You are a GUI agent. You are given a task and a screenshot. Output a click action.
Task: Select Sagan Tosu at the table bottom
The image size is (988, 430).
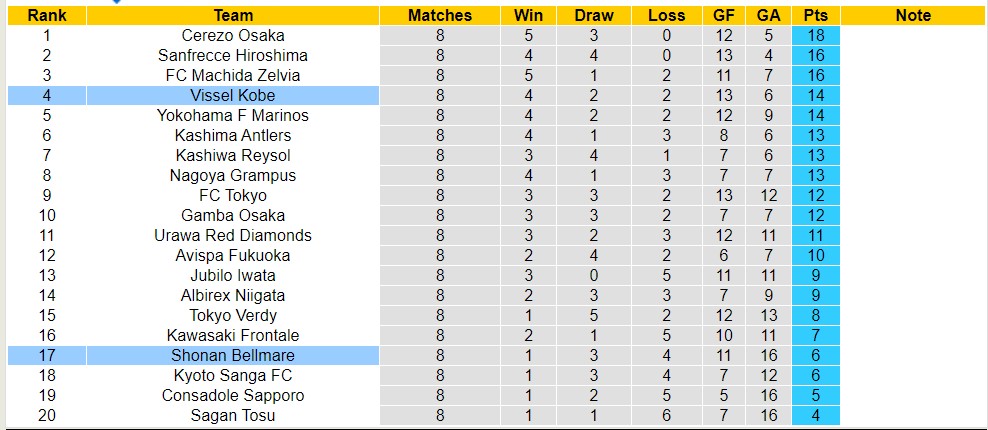point(233,415)
